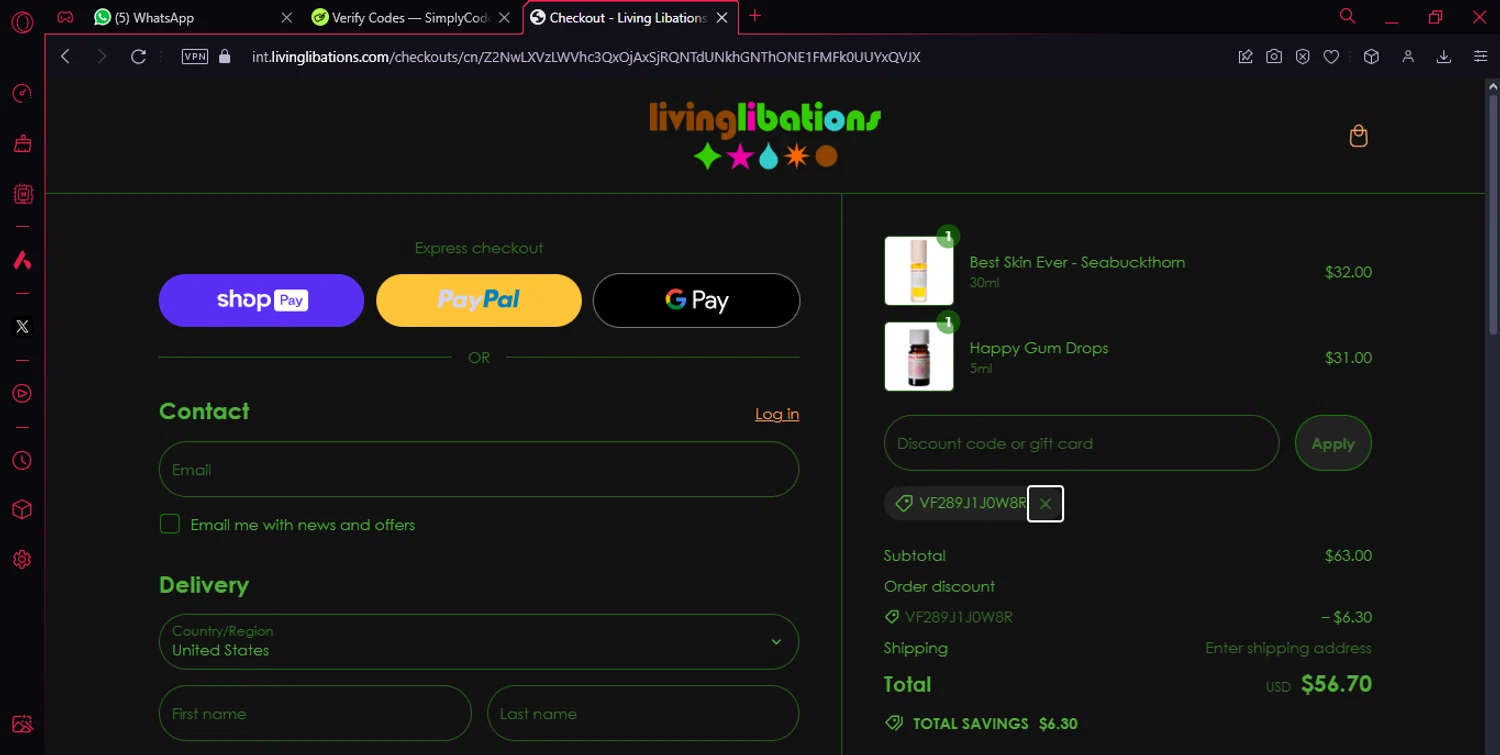Click the Apply discount button
This screenshot has width=1500, height=755.
coord(1333,443)
